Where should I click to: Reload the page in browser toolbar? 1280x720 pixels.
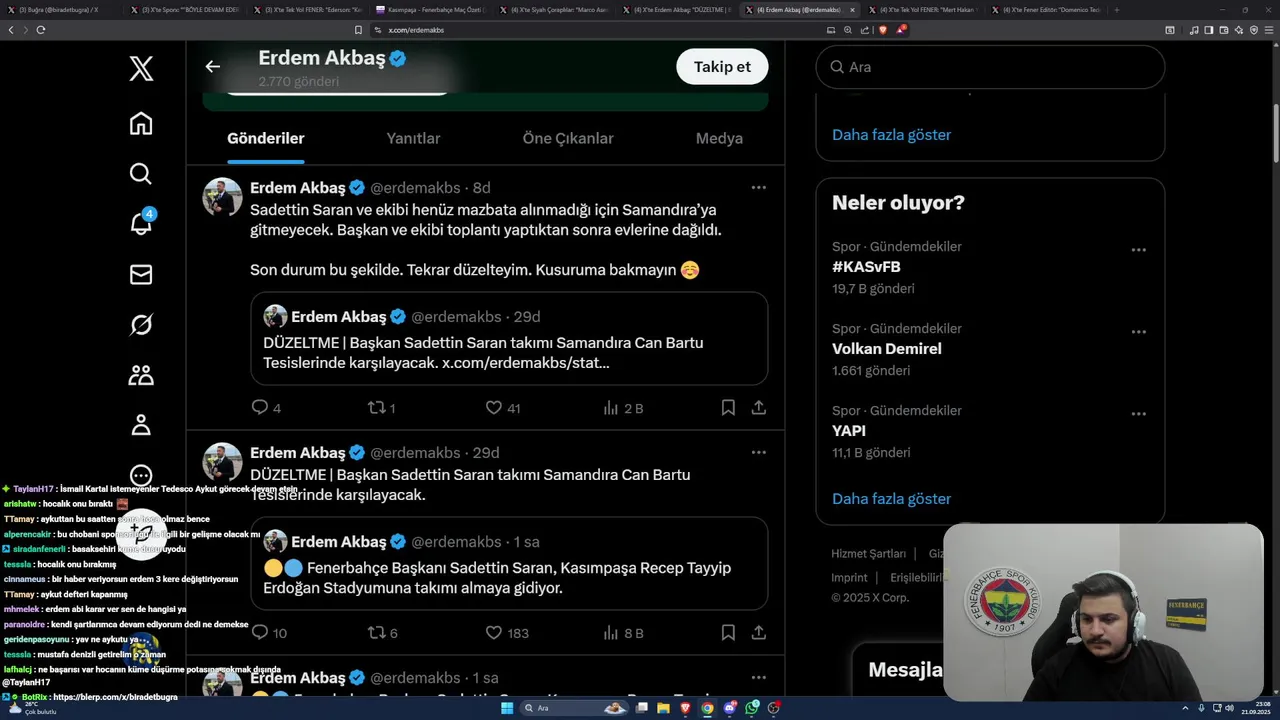41,30
